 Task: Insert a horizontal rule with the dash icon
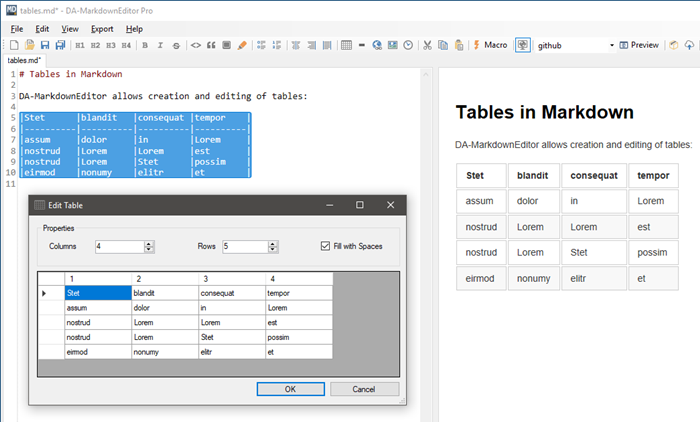(x=362, y=45)
